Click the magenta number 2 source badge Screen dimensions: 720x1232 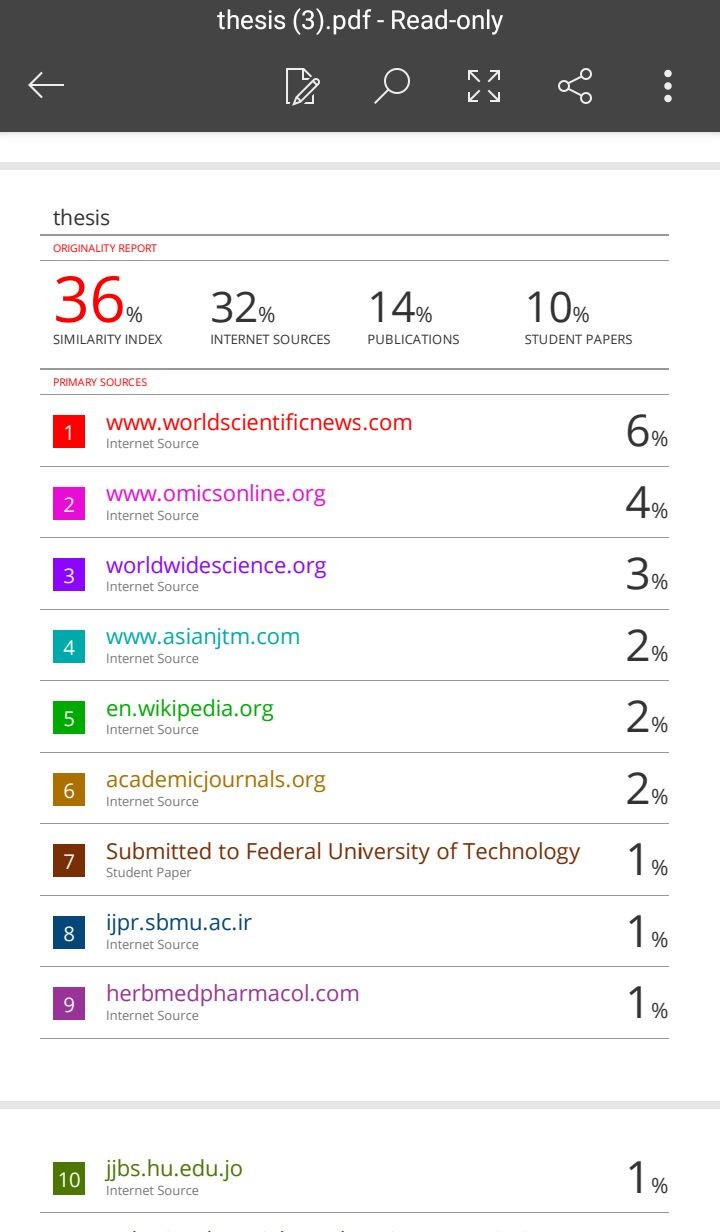[x=69, y=504]
